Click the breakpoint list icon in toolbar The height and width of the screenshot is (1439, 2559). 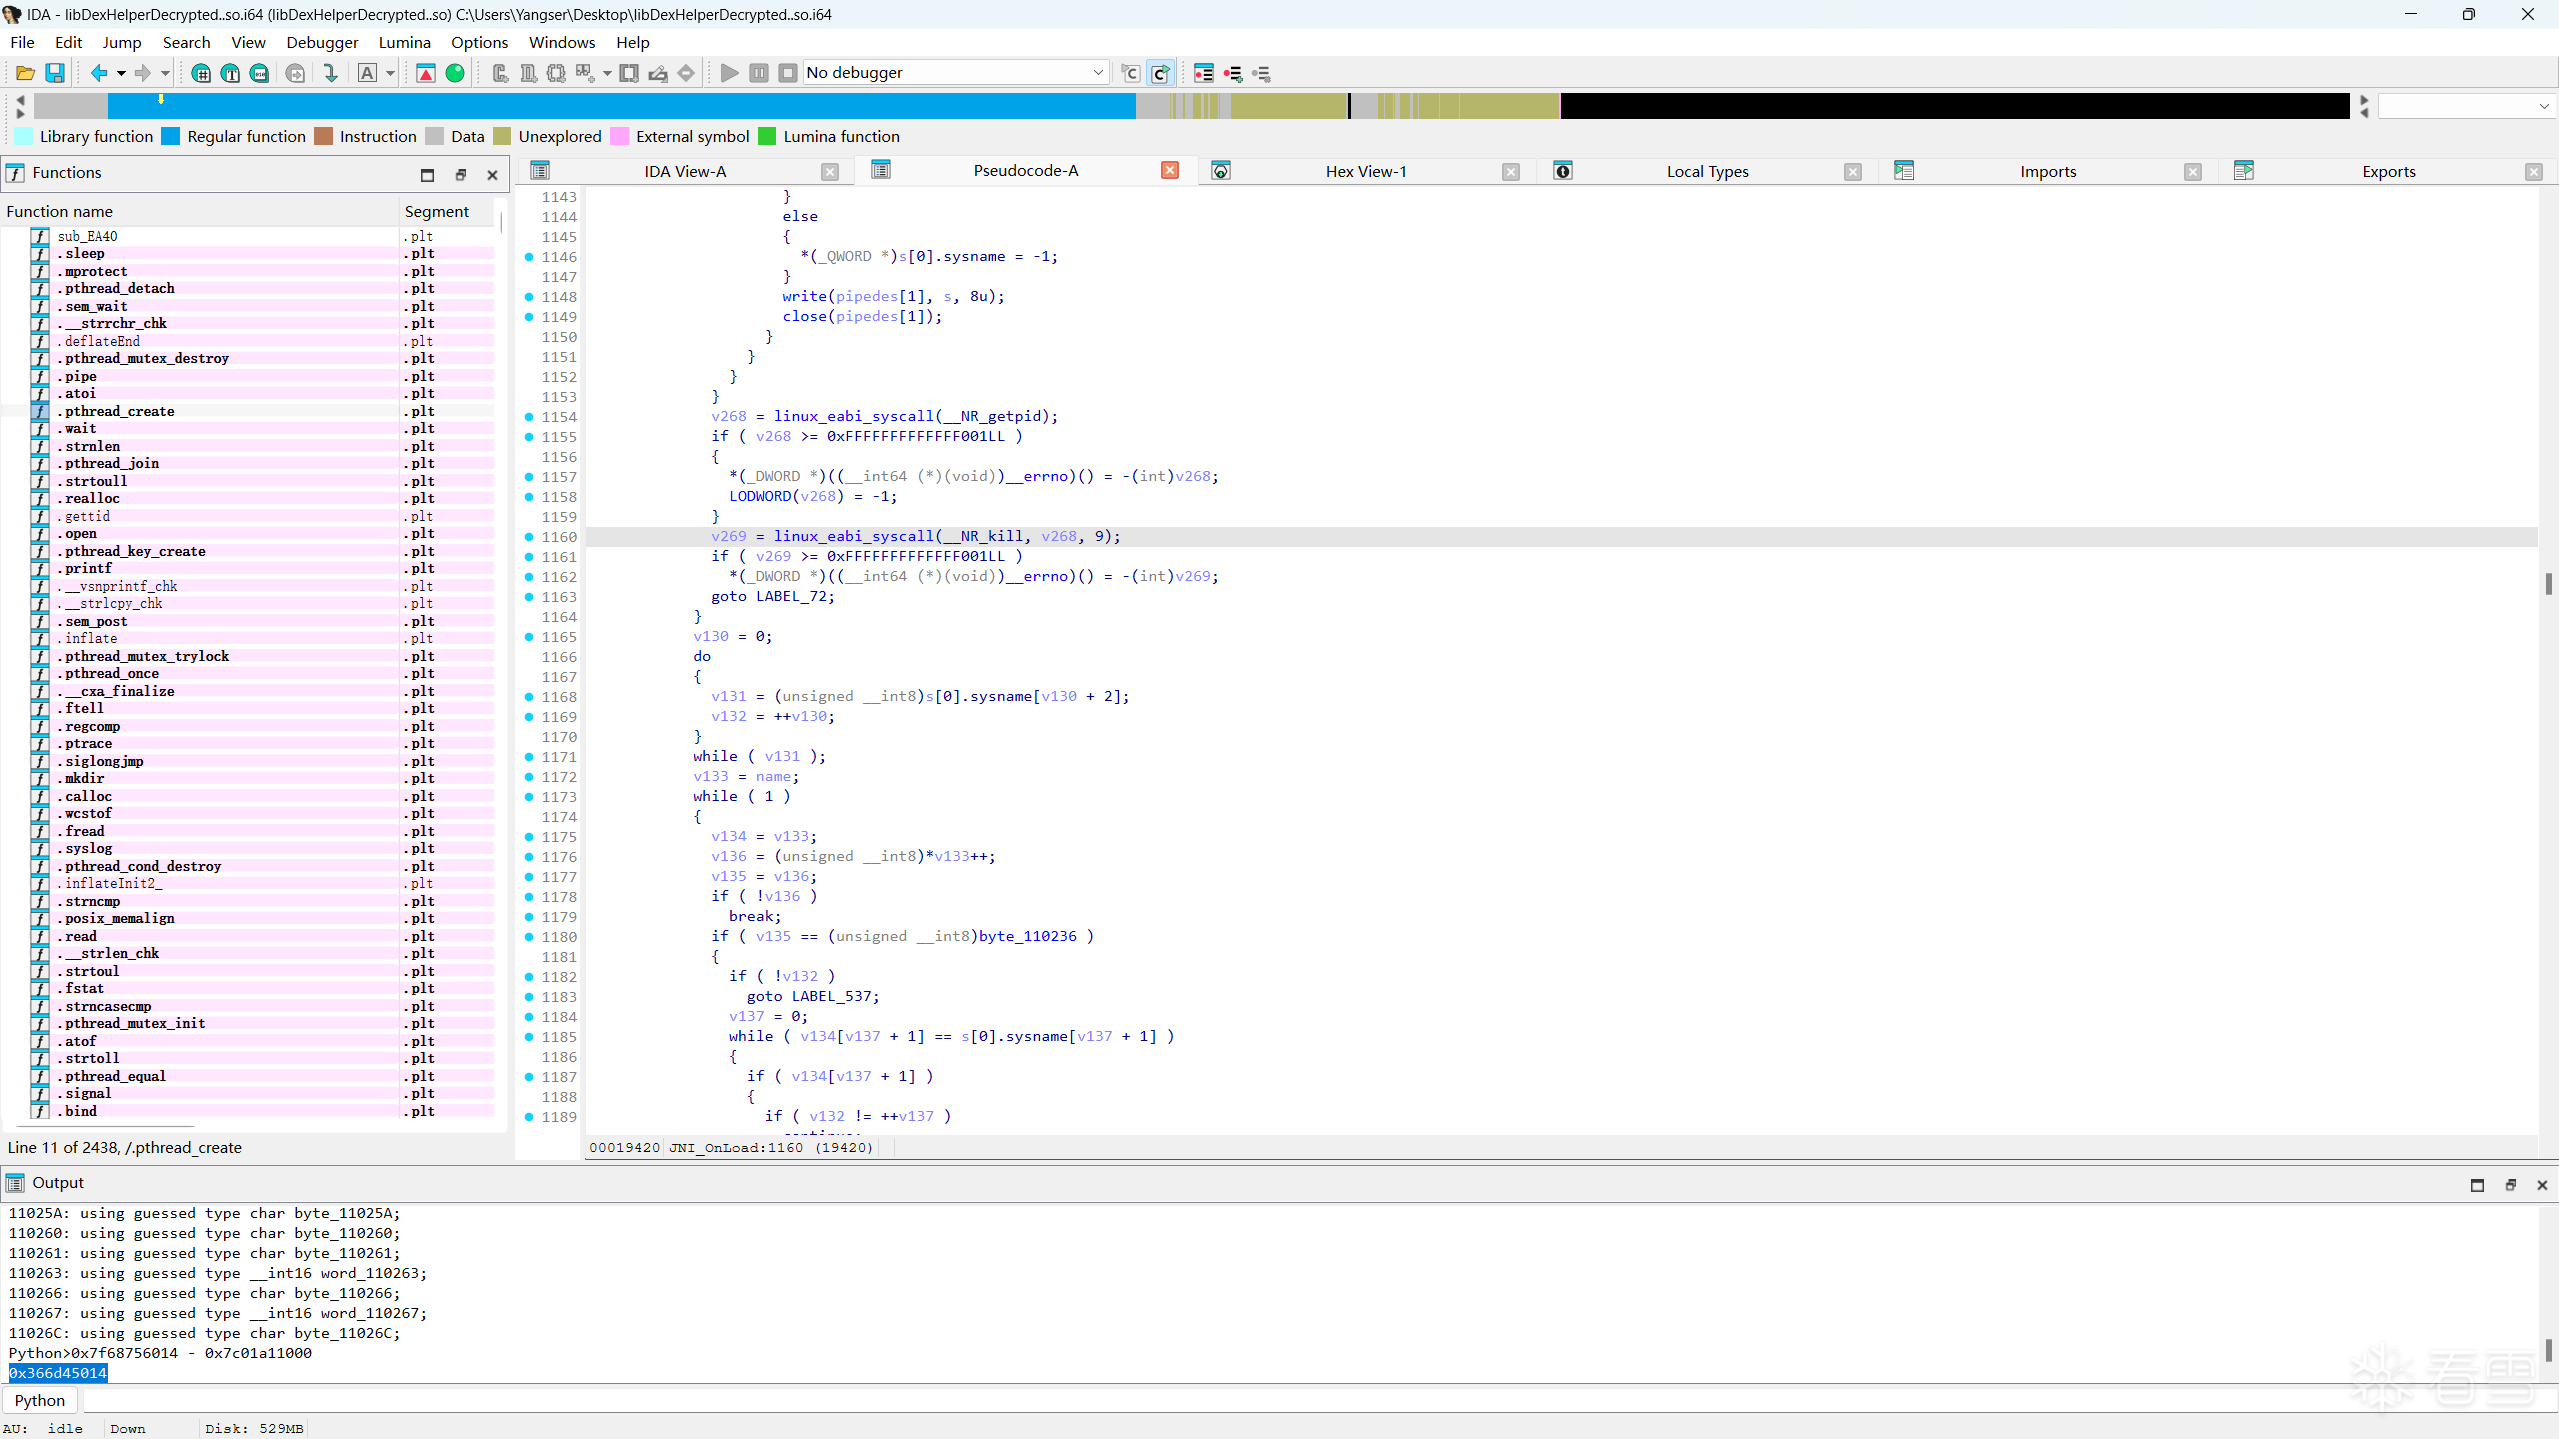click(1203, 73)
